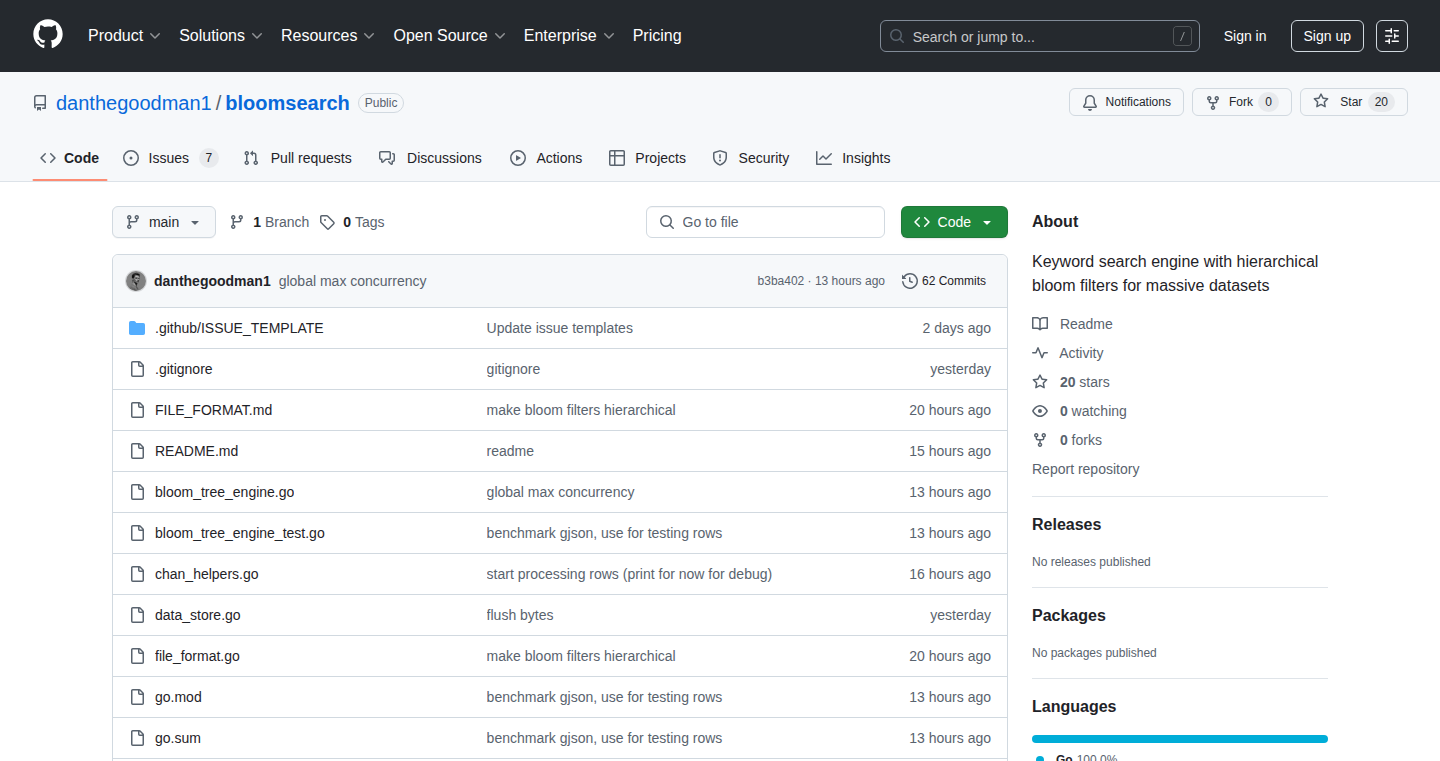The width and height of the screenshot is (1440, 761).
Task: Expand the Enterprise menu
Action: (x=569, y=35)
